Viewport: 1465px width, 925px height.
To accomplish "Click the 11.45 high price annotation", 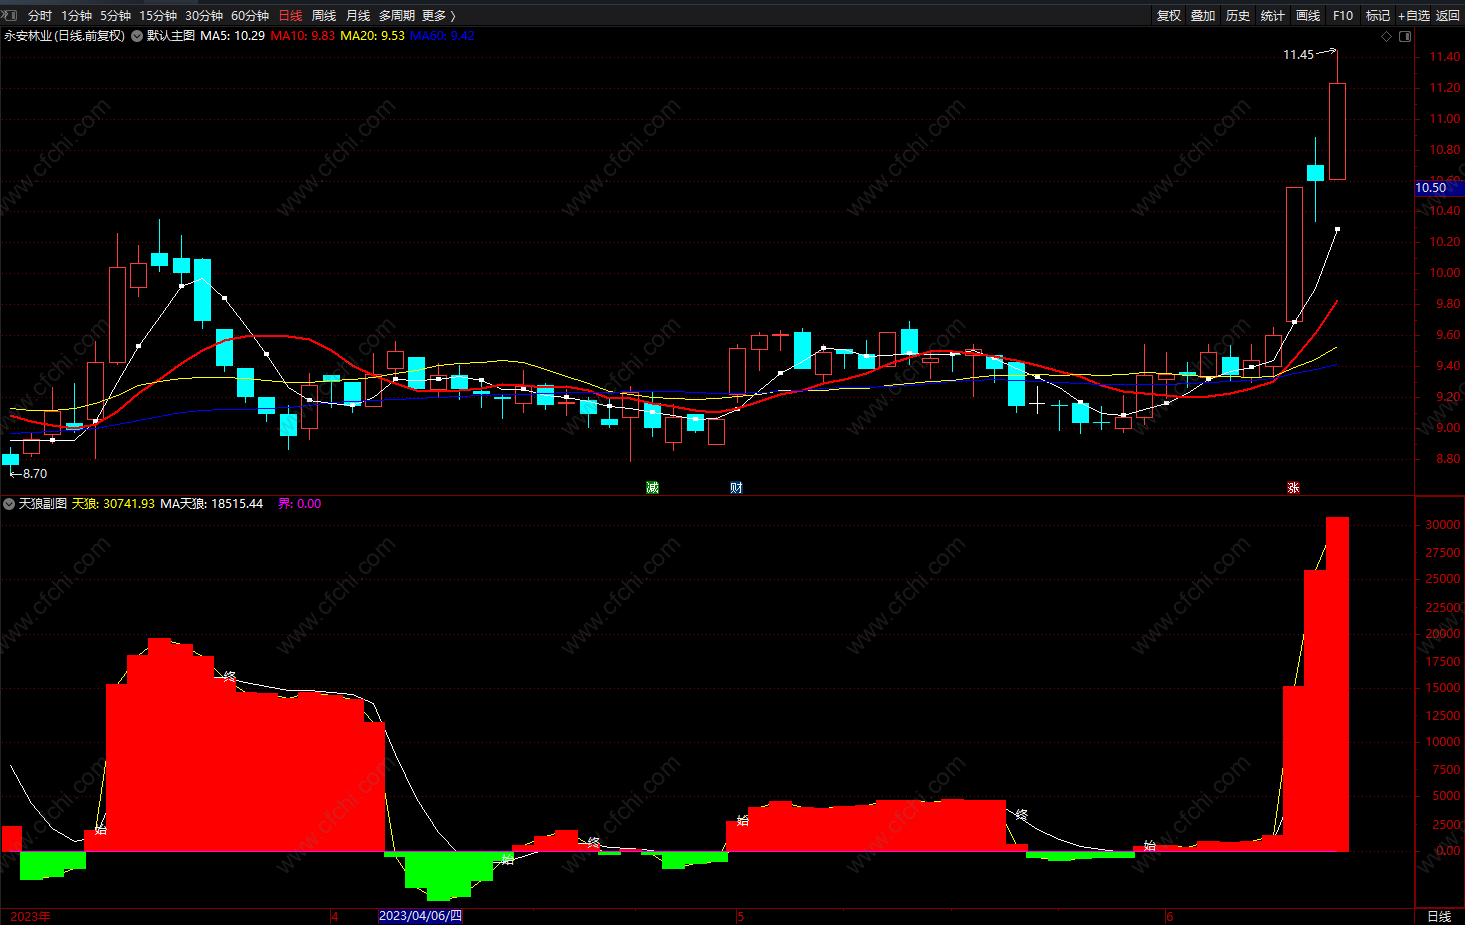I will coord(1298,55).
